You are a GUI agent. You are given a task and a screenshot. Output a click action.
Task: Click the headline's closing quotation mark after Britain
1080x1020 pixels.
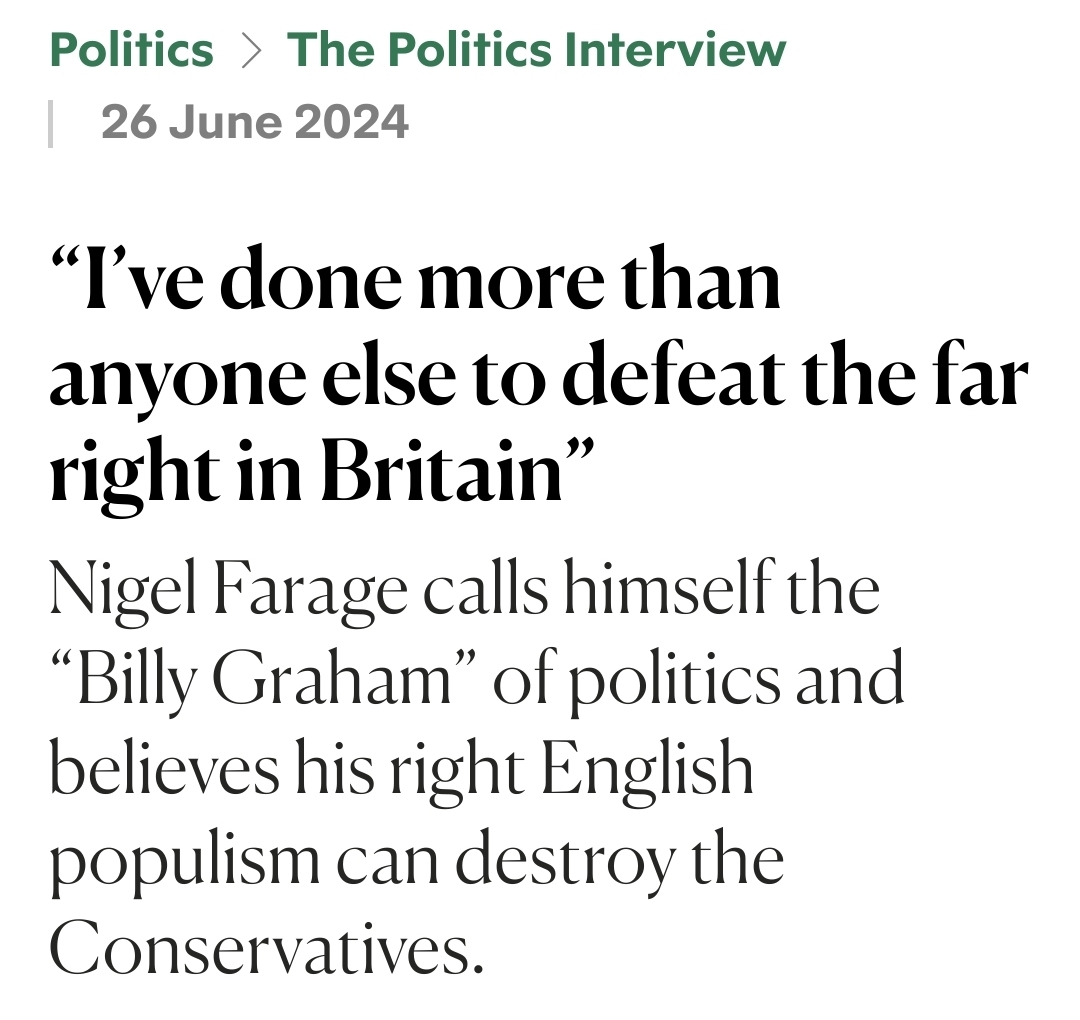click(579, 453)
